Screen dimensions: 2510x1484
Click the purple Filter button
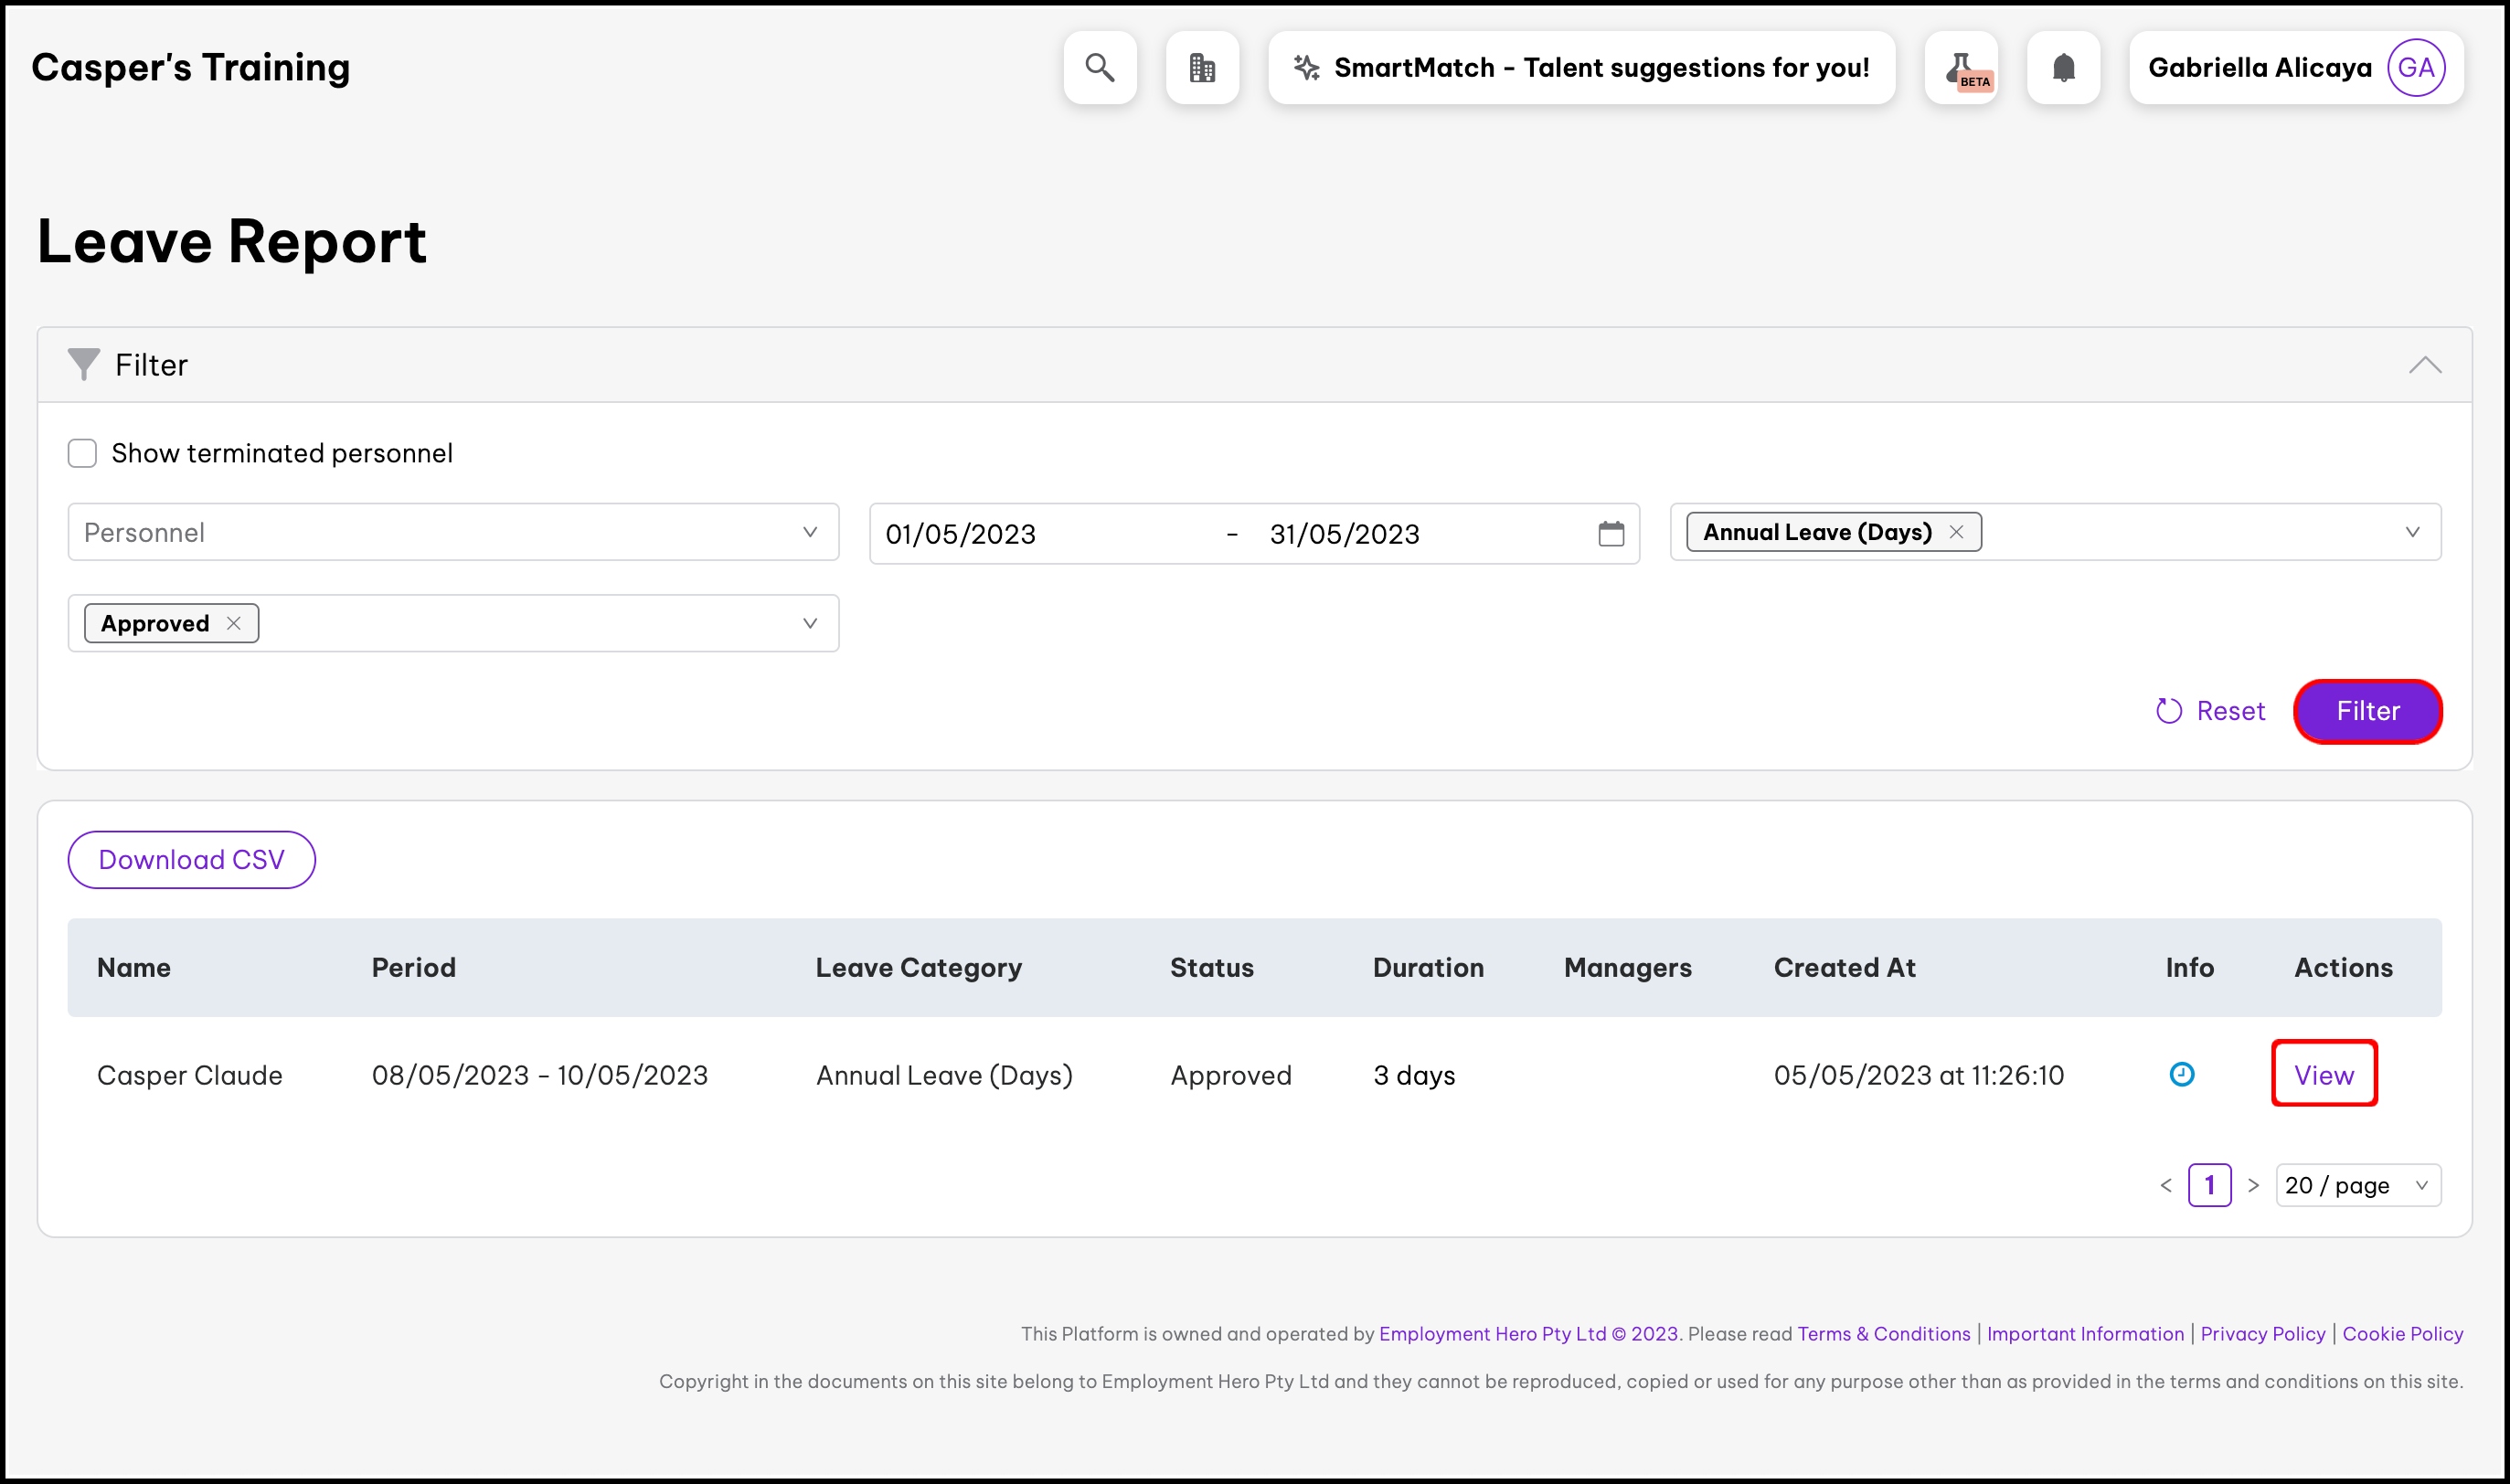click(x=2367, y=711)
